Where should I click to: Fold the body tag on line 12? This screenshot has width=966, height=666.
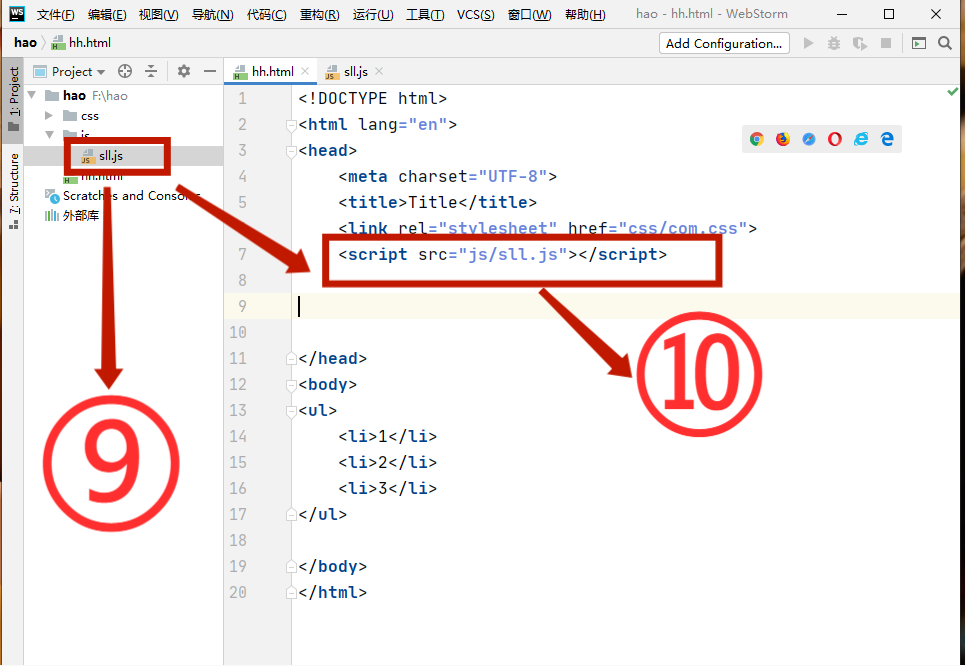[x=291, y=385]
